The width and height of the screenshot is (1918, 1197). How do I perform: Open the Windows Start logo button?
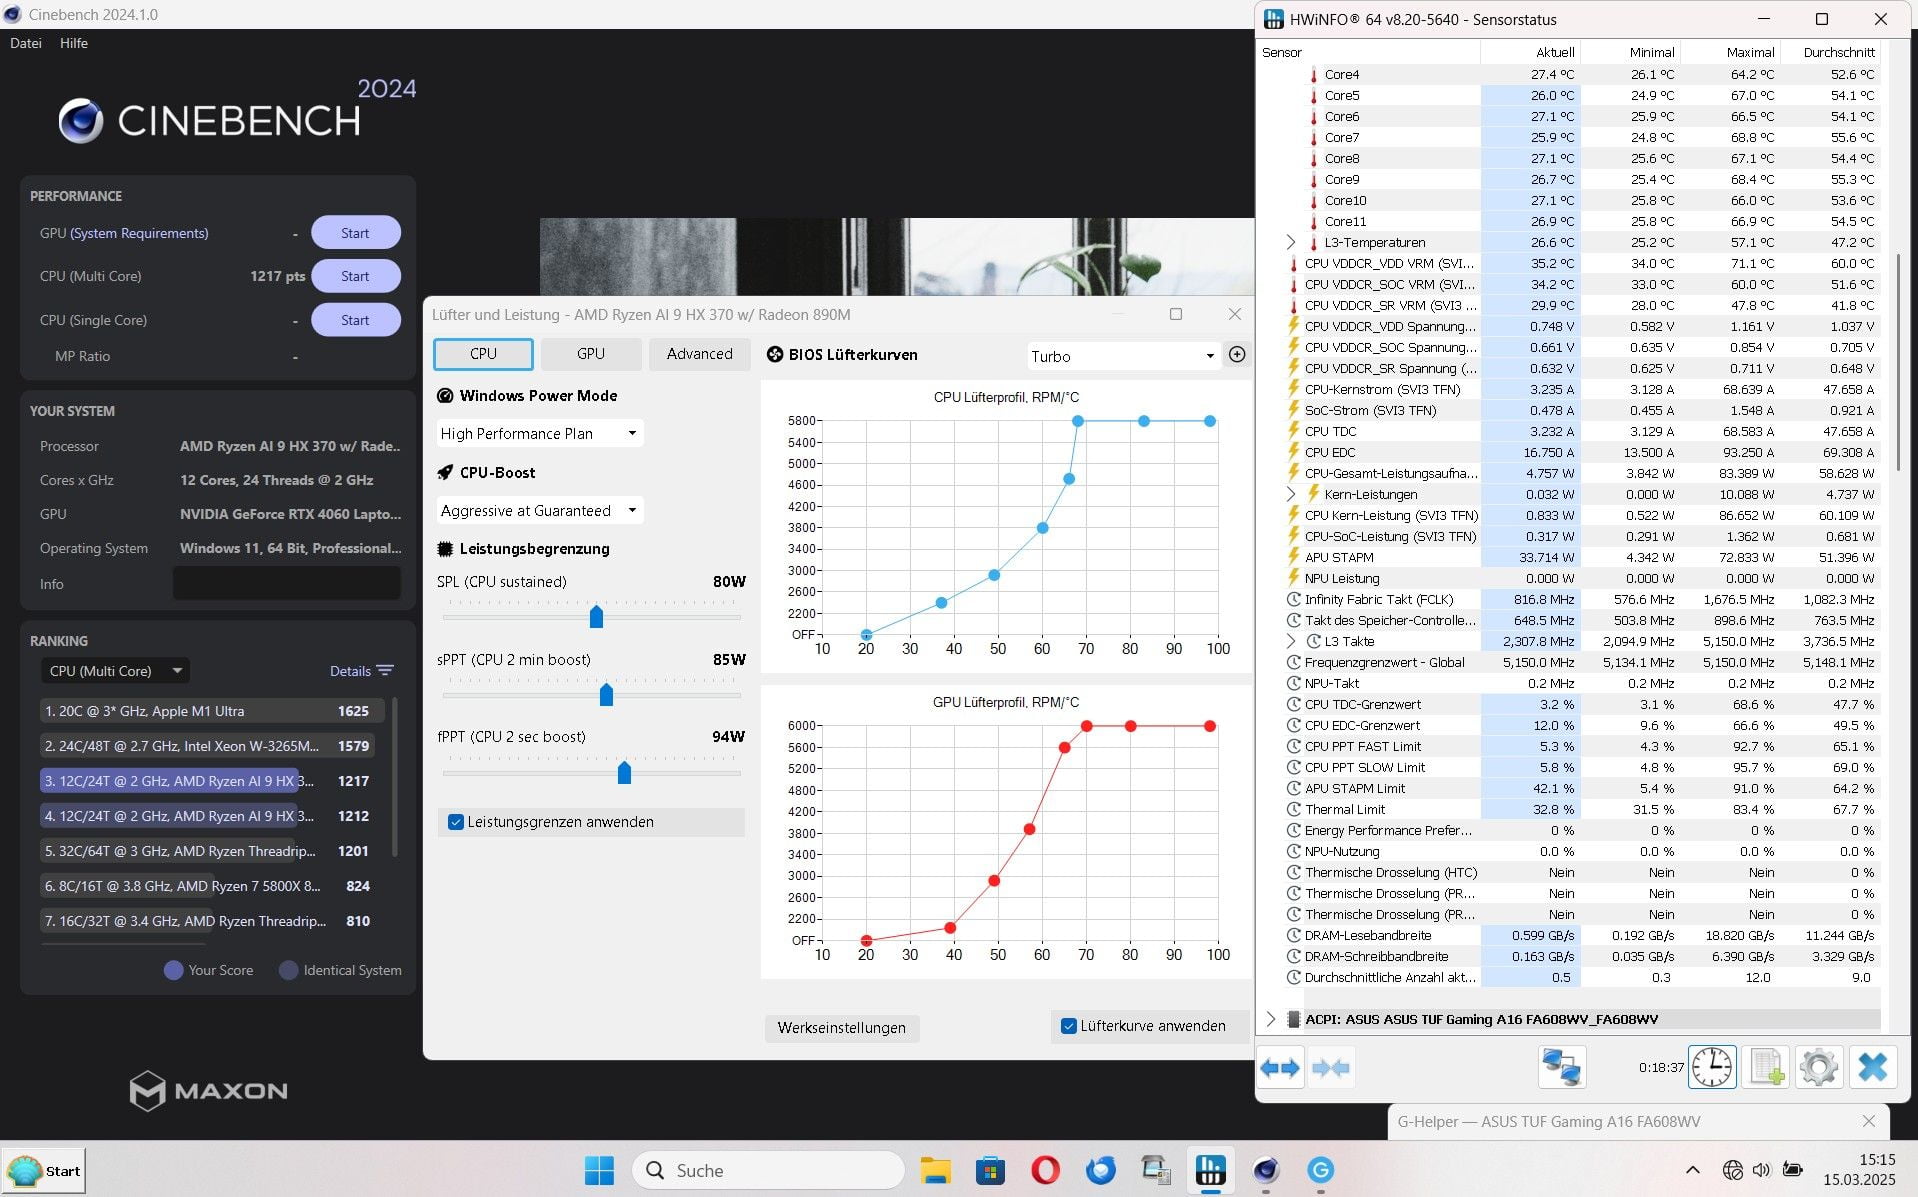[x=599, y=1170]
